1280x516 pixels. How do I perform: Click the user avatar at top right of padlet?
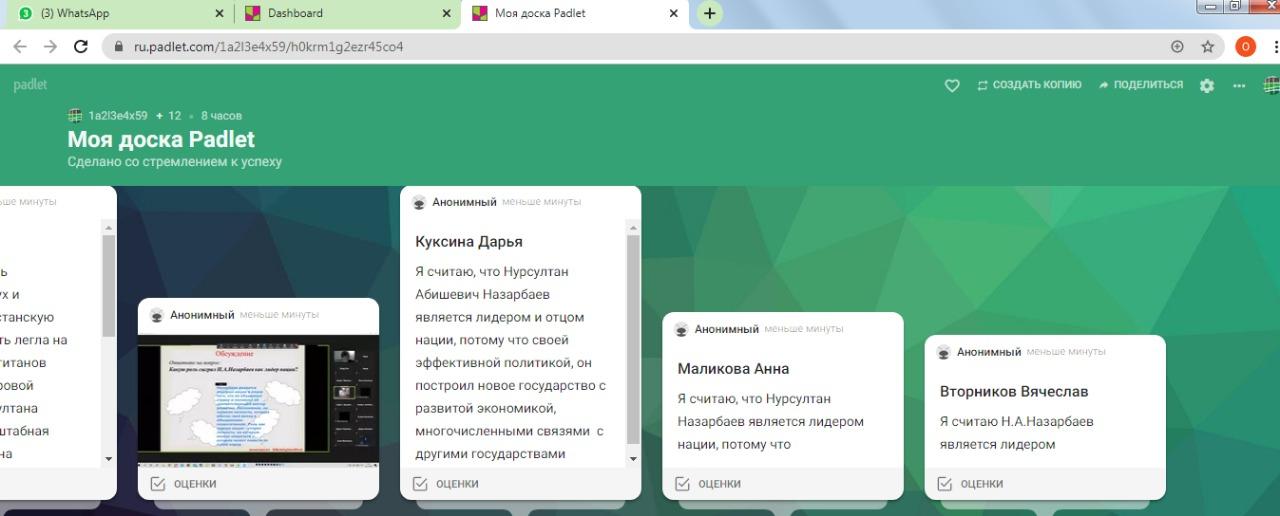[1272, 86]
